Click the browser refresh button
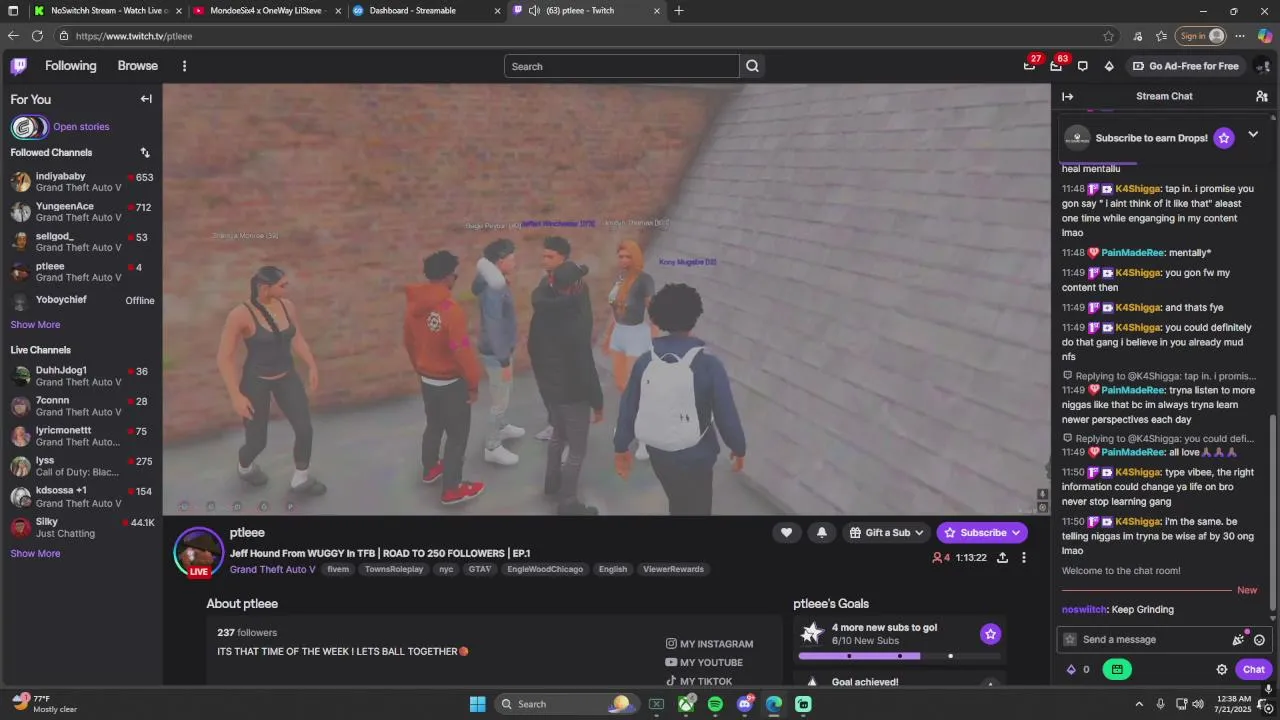 pyautogui.click(x=37, y=36)
